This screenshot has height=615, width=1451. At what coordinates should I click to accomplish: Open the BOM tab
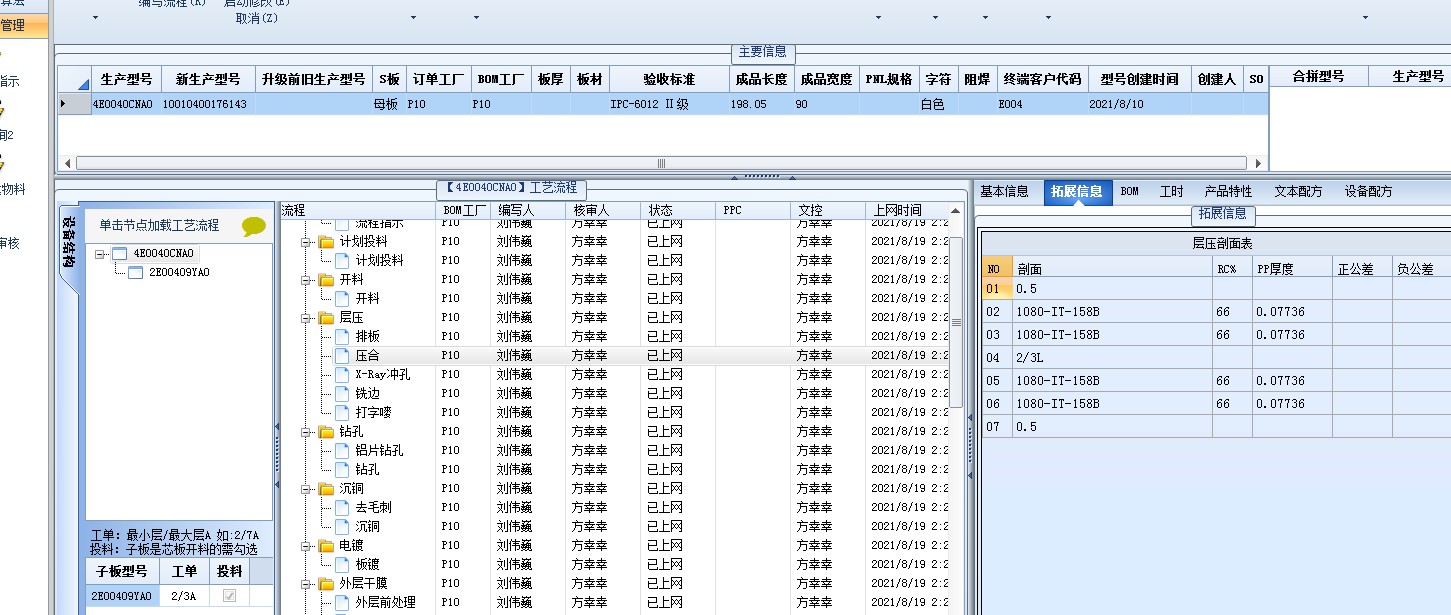pyautogui.click(x=1129, y=191)
